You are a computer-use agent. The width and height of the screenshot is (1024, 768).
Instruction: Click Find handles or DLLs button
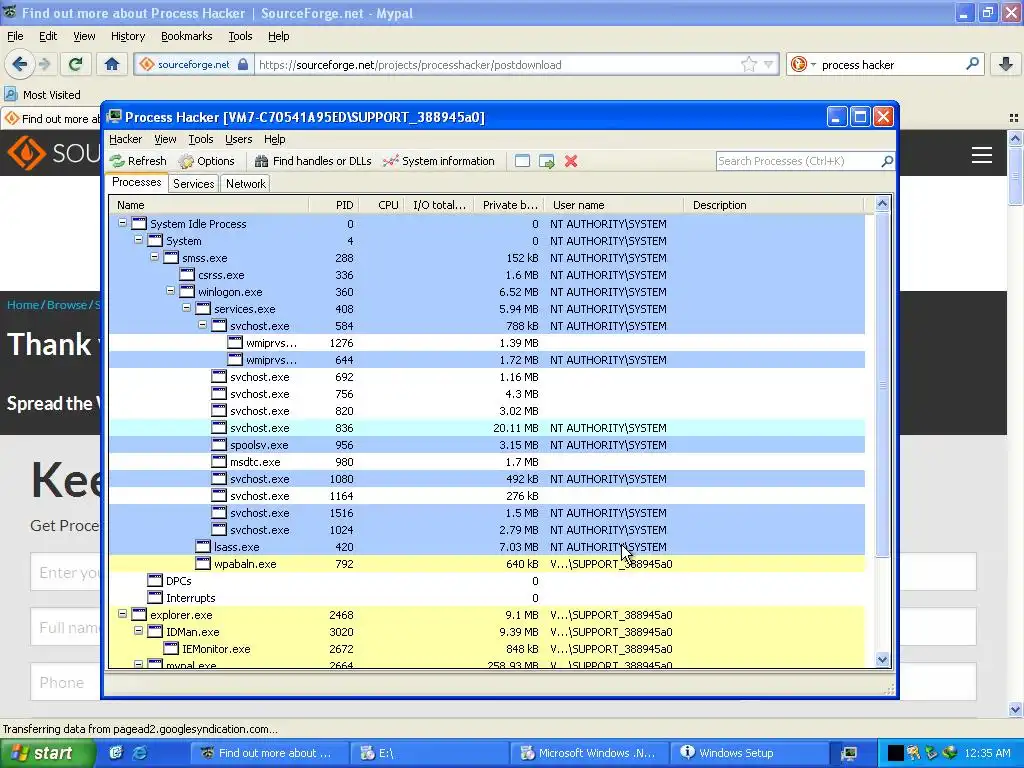tap(313, 161)
